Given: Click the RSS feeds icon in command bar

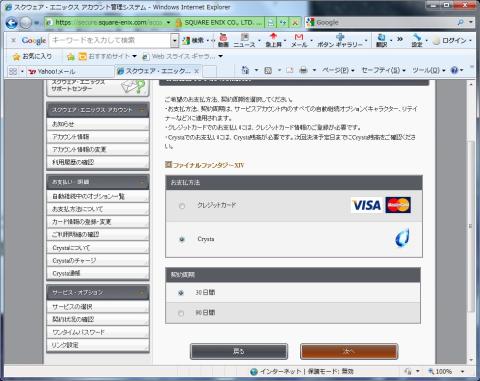Looking at the screenshot, I should pos(268,70).
